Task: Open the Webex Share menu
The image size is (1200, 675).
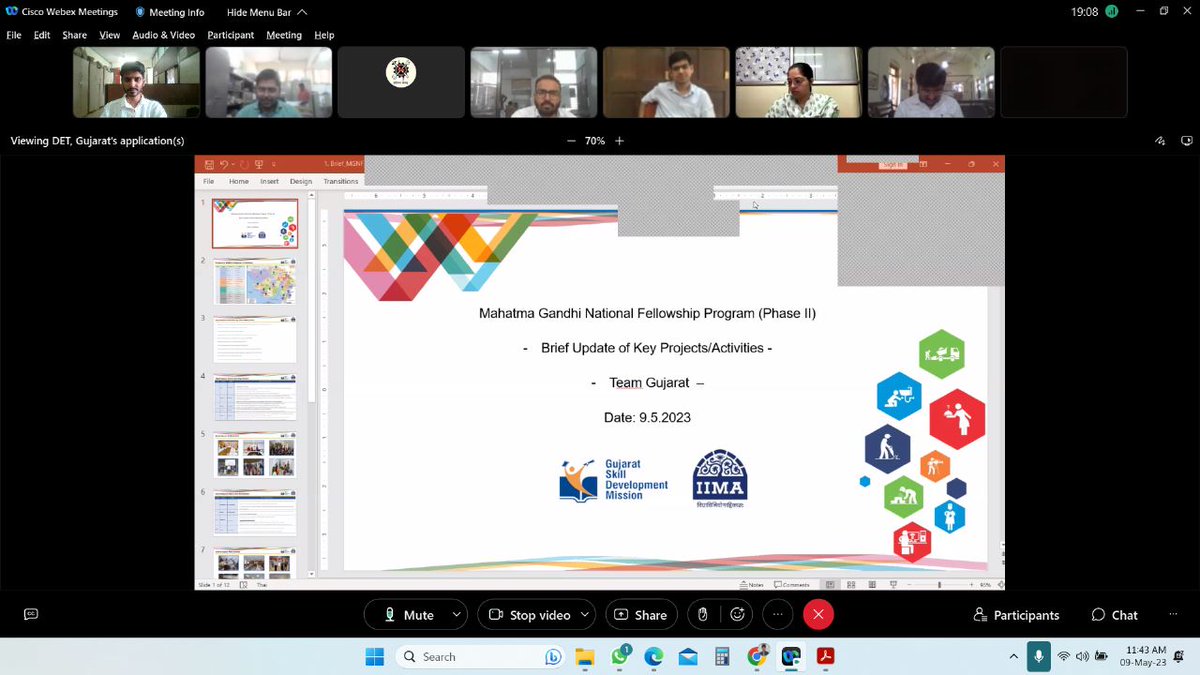Action: click(75, 35)
